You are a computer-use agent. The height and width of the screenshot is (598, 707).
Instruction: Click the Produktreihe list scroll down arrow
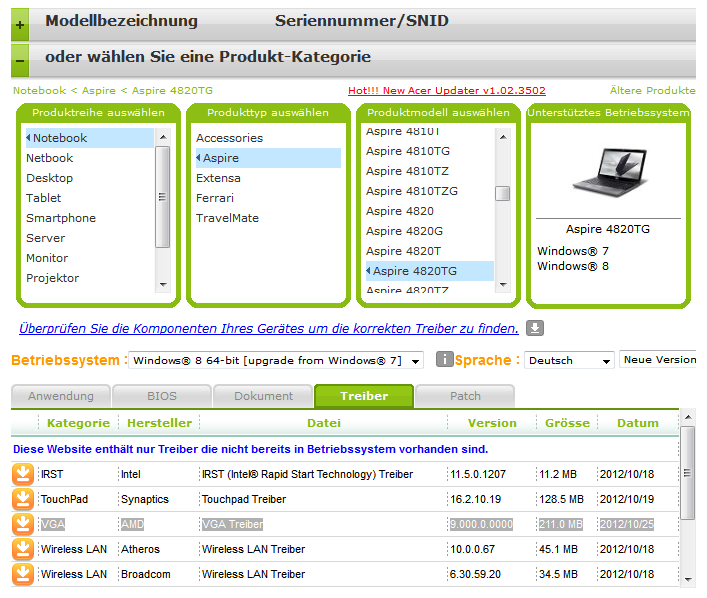(x=163, y=285)
